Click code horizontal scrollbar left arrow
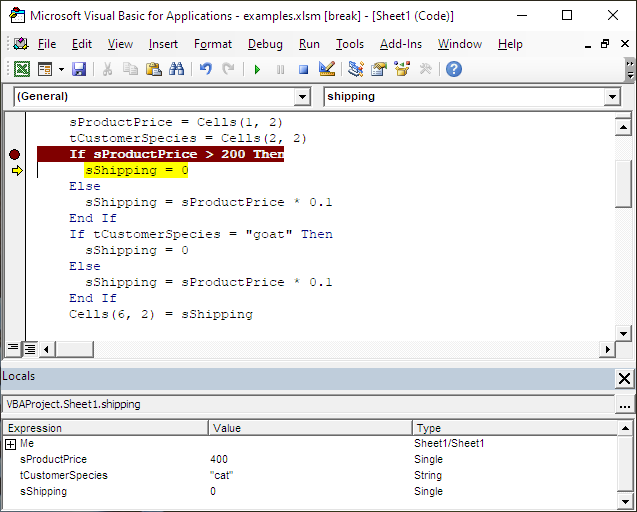 46,349
